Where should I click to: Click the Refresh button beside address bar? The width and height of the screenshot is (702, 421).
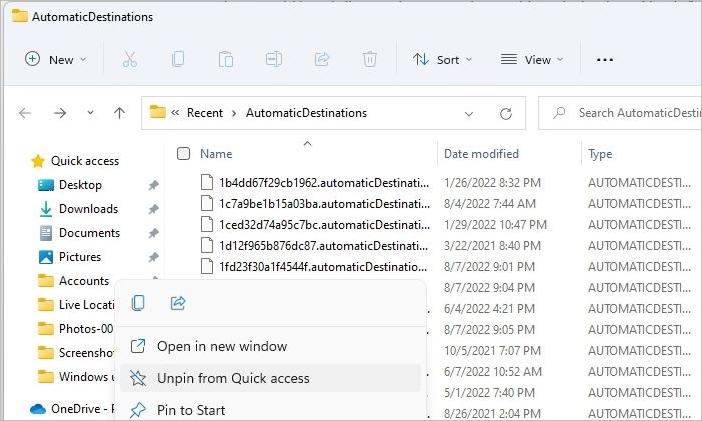coord(506,113)
